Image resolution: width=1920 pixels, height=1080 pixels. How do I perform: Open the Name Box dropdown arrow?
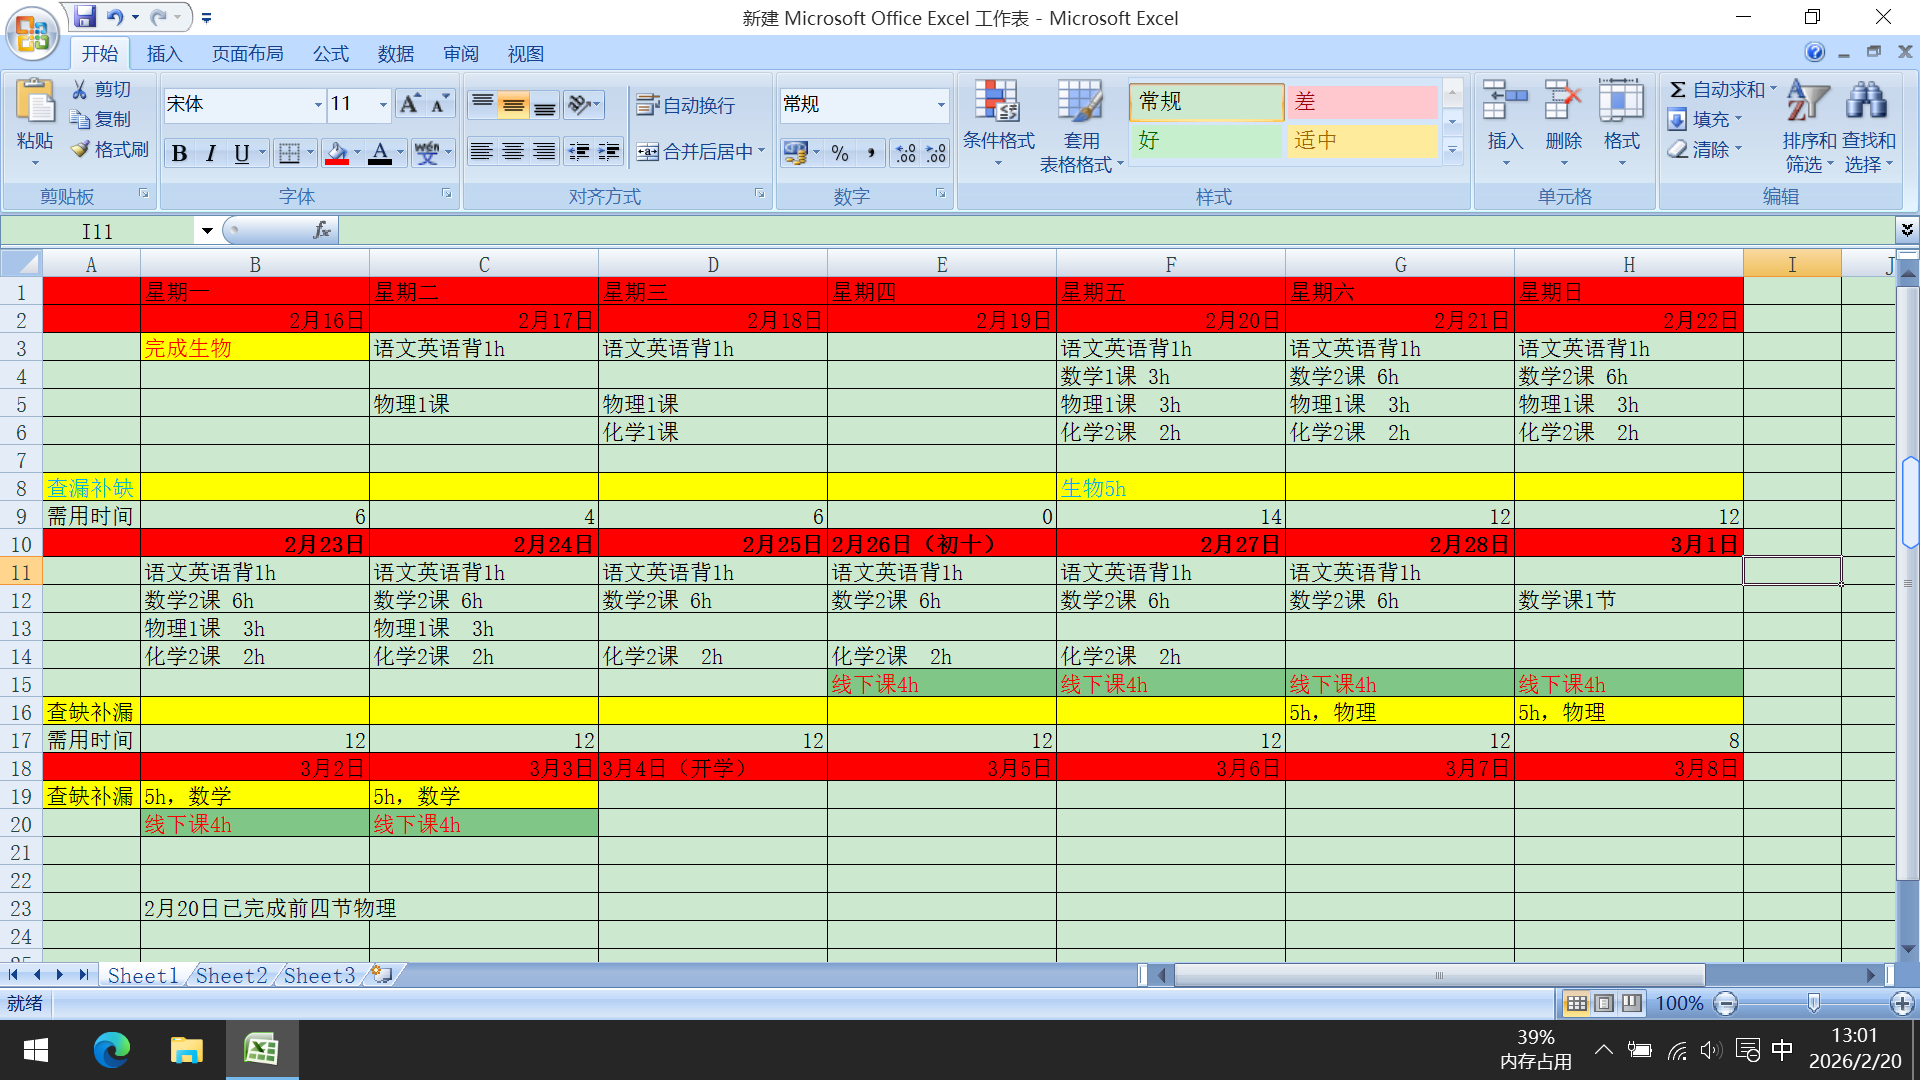(207, 231)
